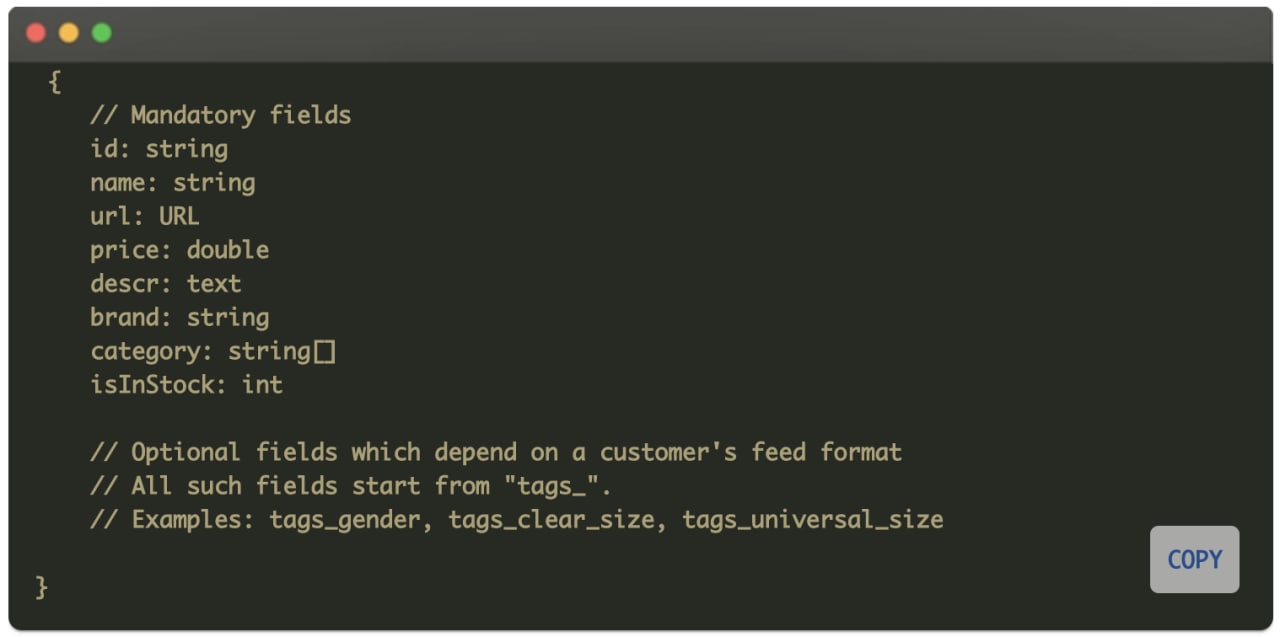Click the closing curly brace

pyautogui.click(x=42, y=587)
